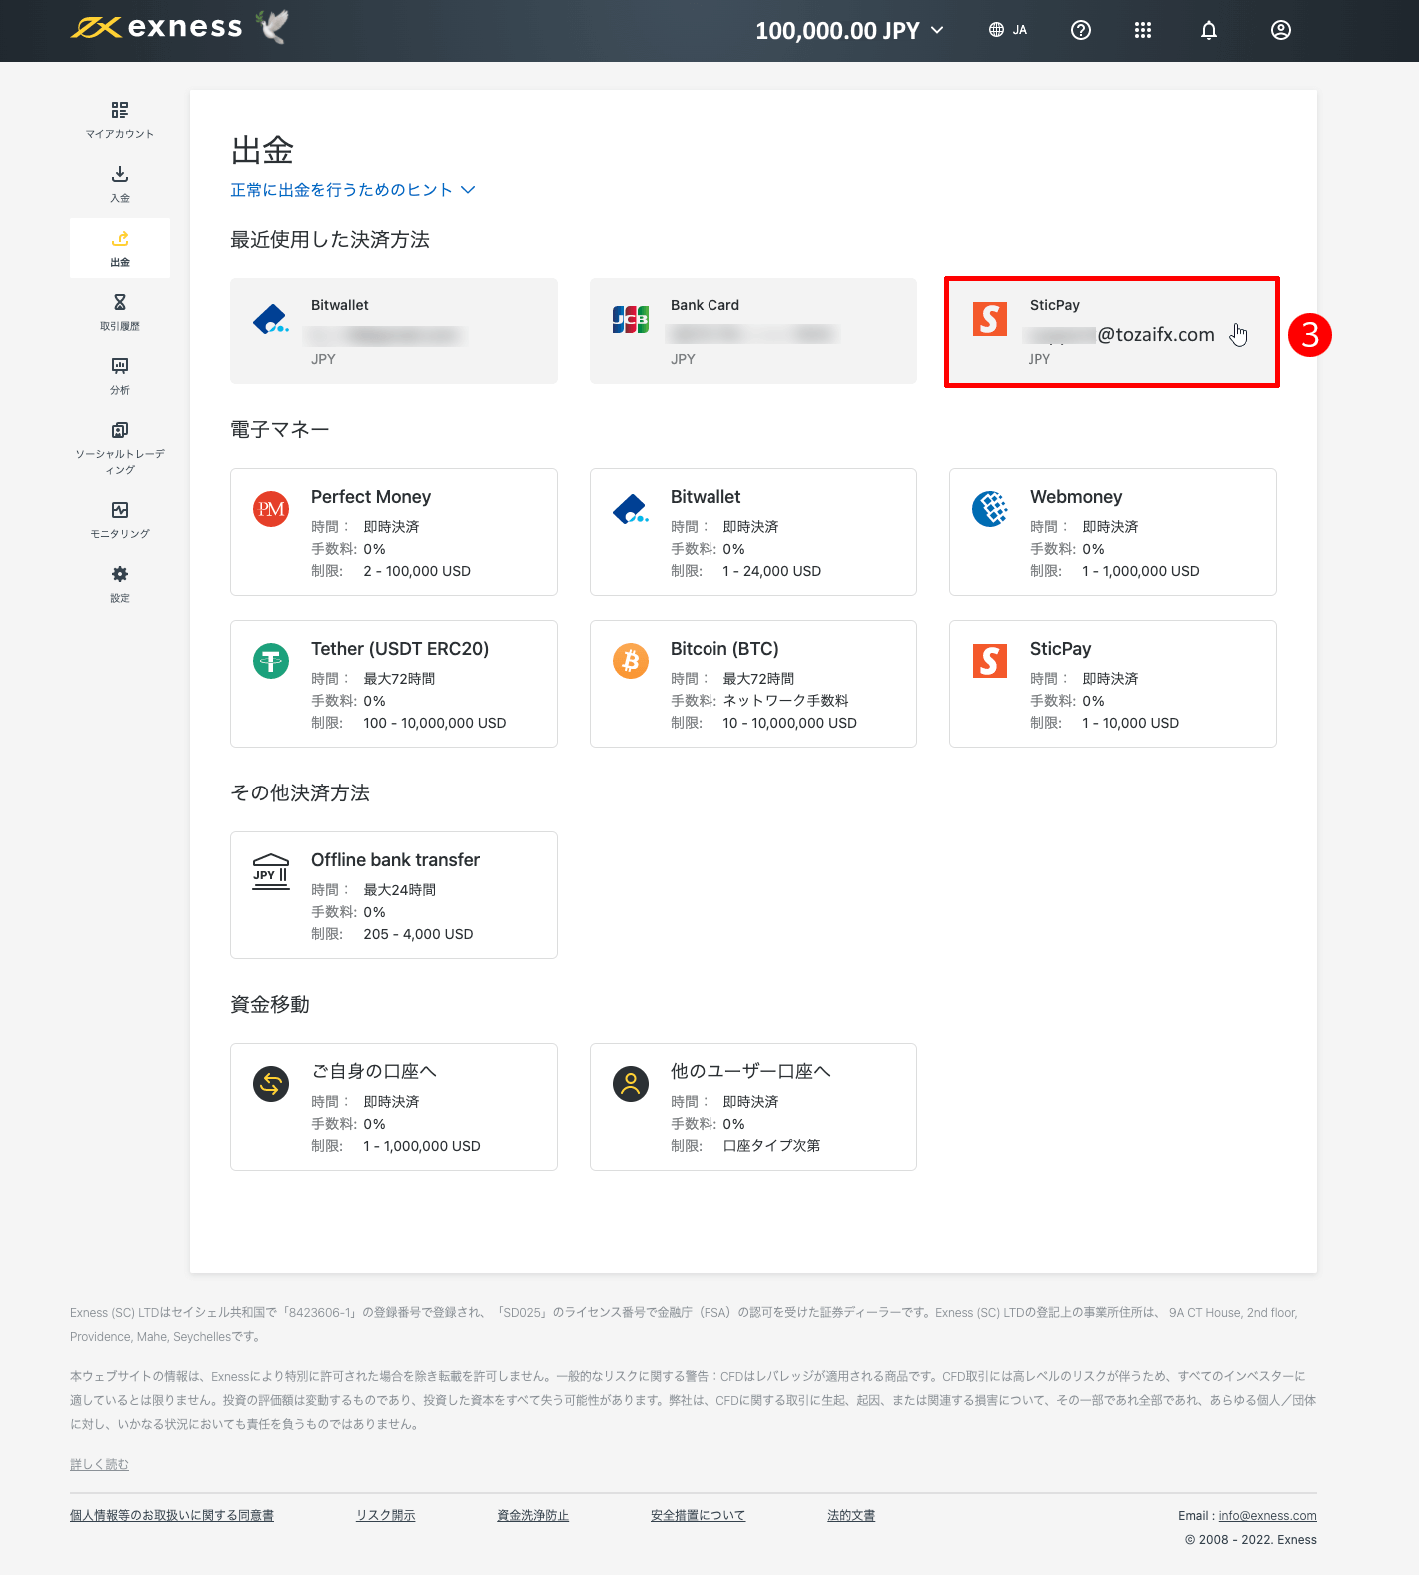Click the orange Bitcoin icon
This screenshot has height=1575, width=1419.
(x=631, y=661)
